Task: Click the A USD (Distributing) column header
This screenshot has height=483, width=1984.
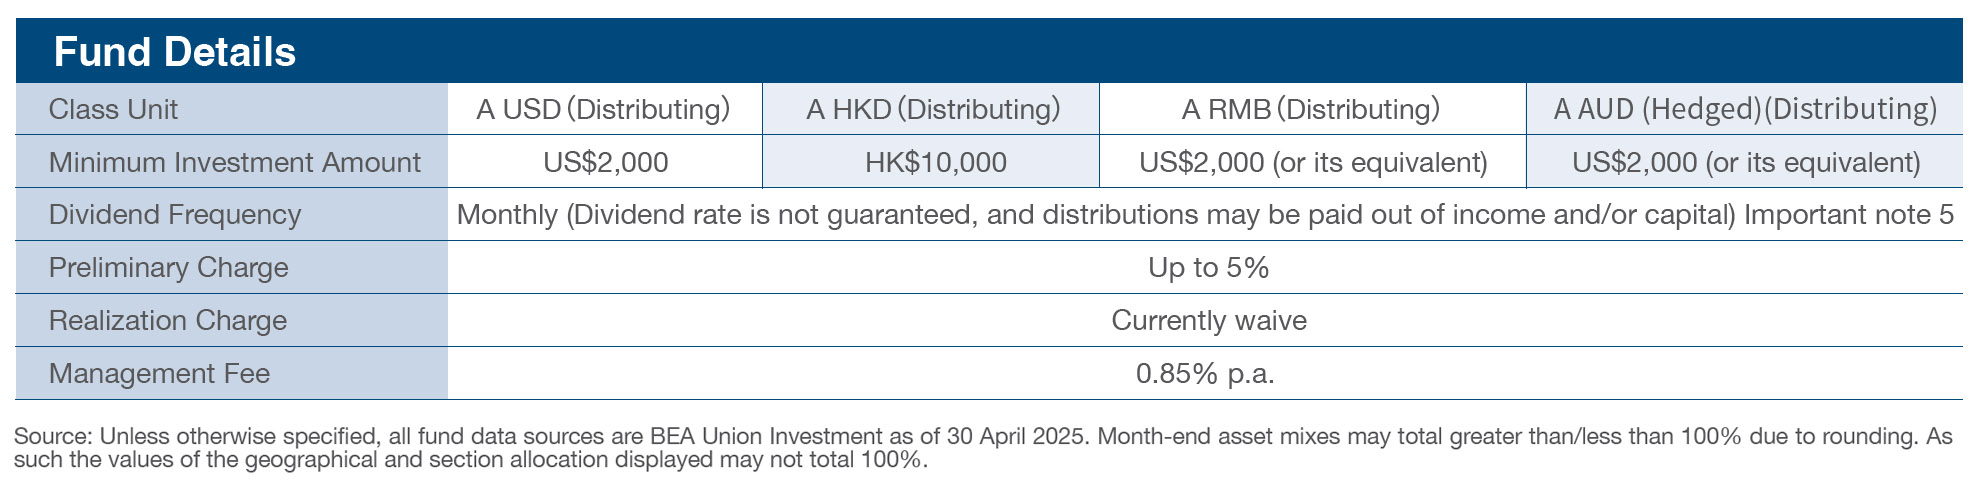Action: pyautogui.click(x=603, y=109)
